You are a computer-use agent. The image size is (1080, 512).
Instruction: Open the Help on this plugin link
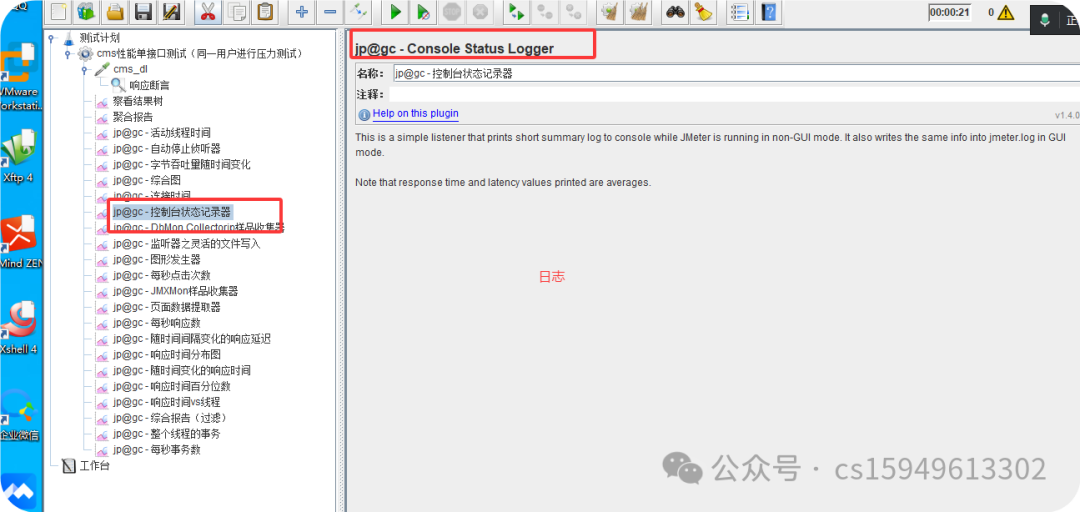(x=415, y=114)
